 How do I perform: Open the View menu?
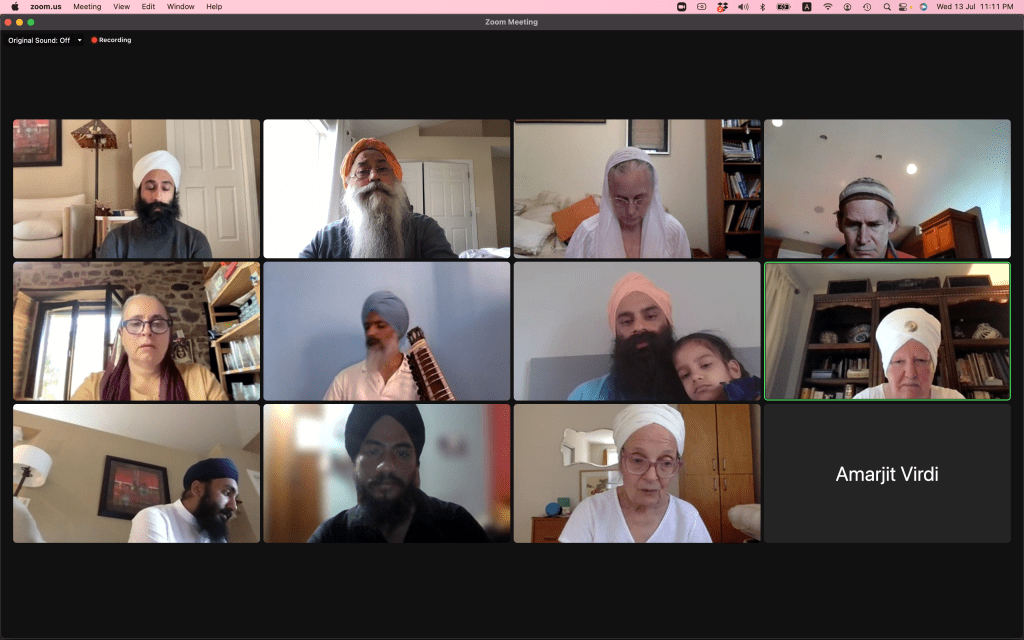click(x=121, y=6)
